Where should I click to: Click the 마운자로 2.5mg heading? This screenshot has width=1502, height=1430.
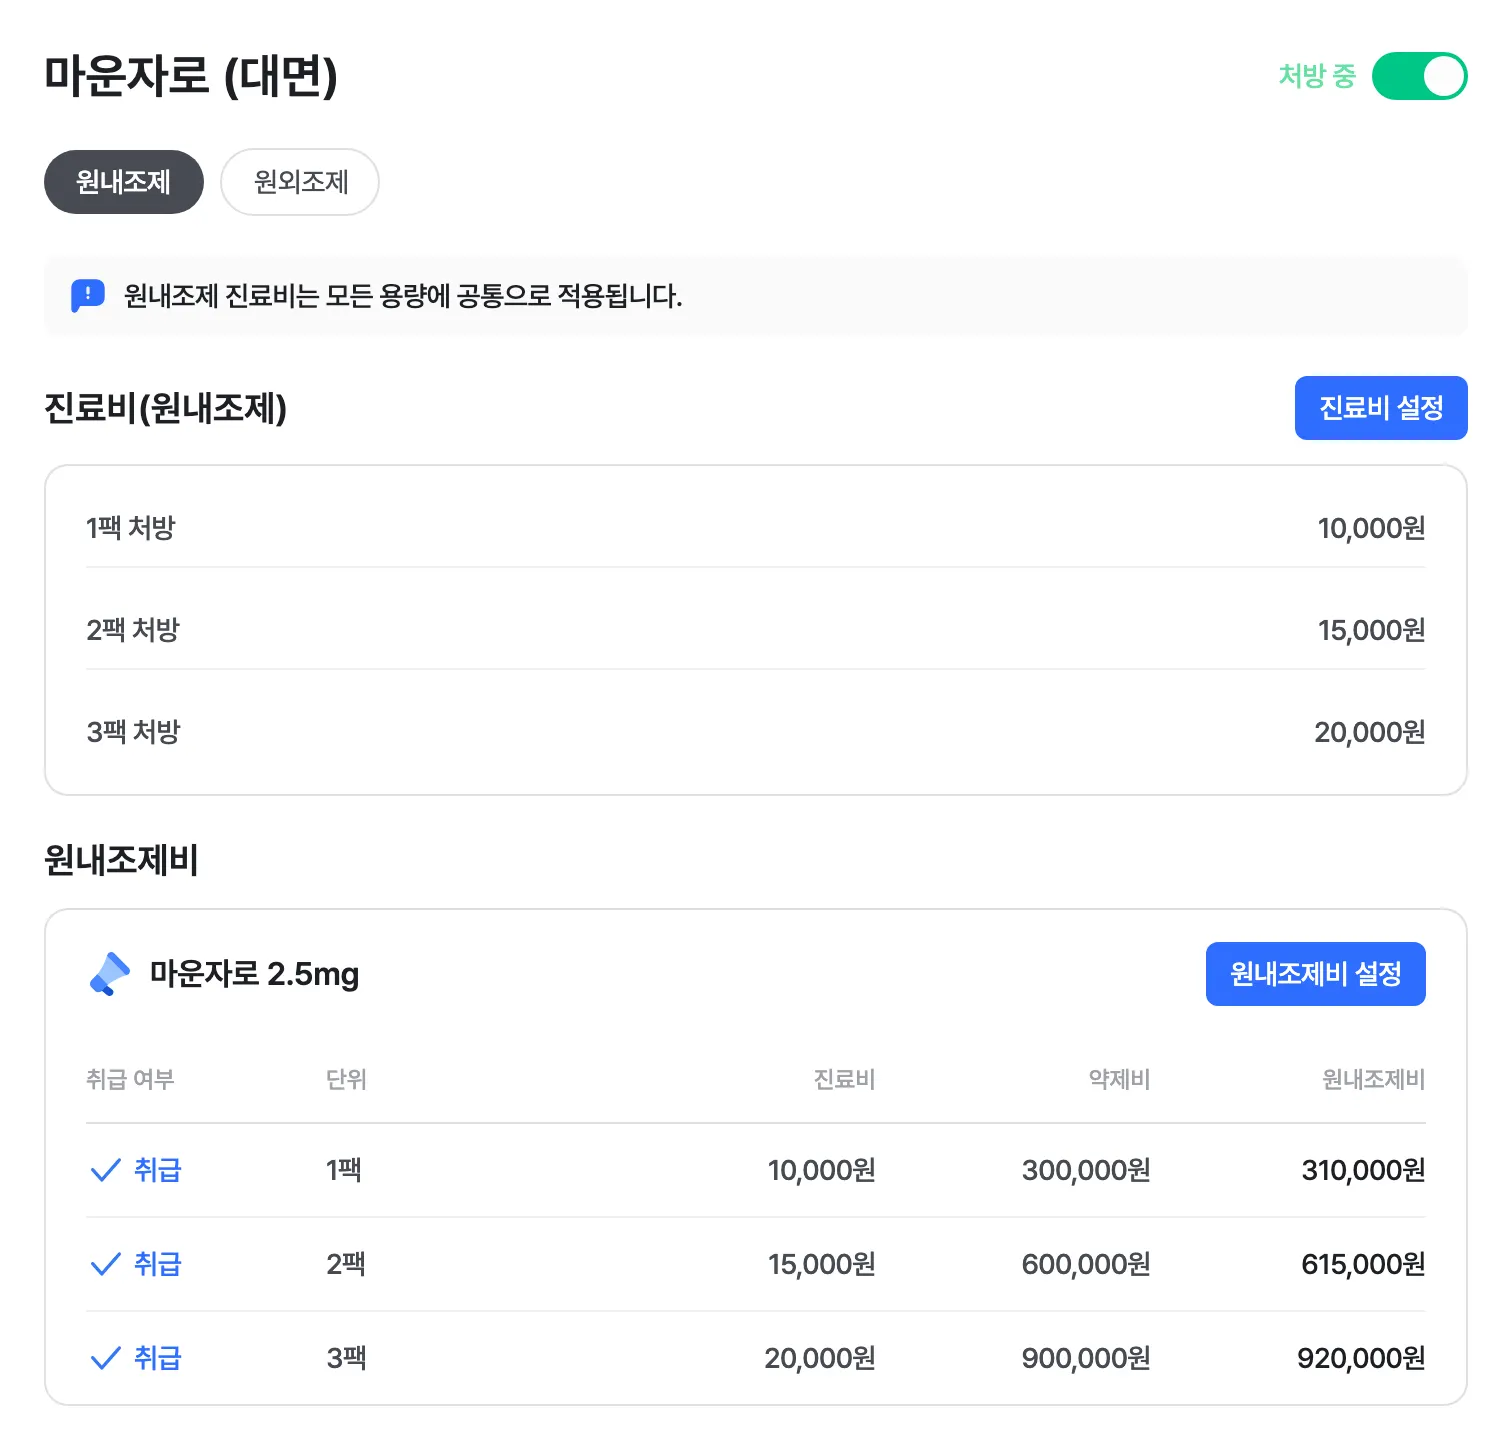[x=254, y=974]
